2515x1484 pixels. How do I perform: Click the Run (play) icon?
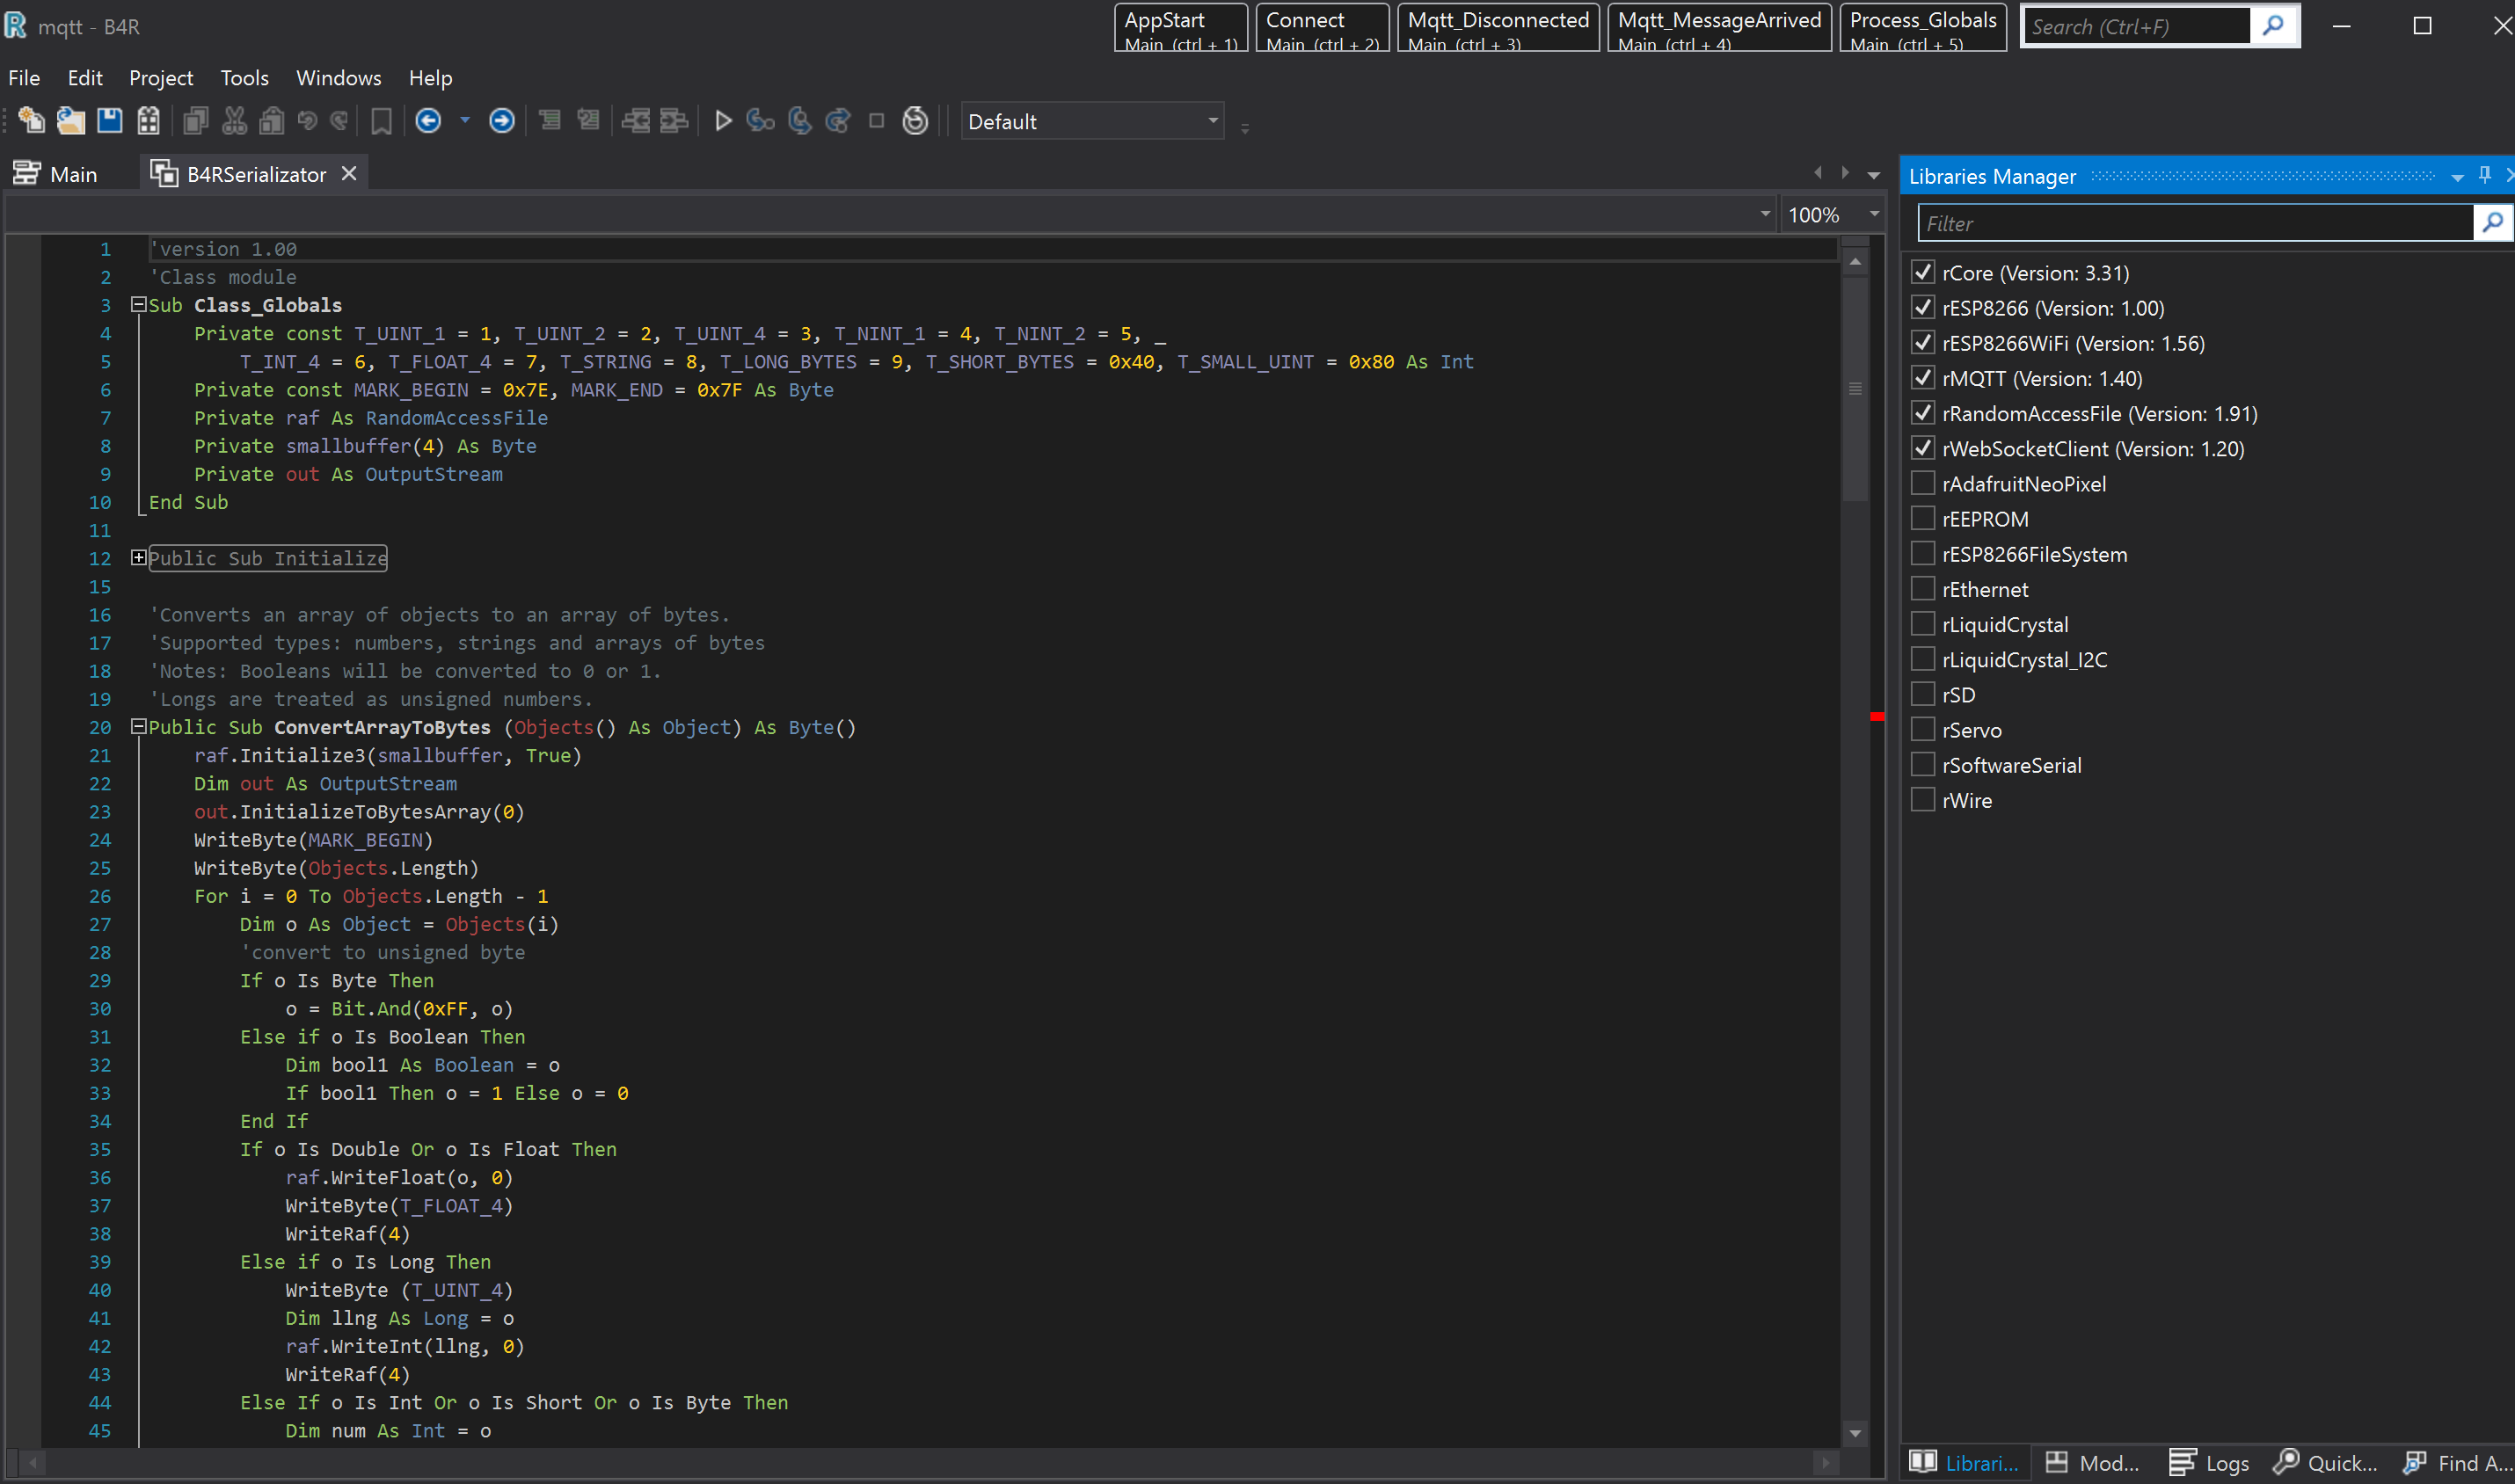coord(723,121)
